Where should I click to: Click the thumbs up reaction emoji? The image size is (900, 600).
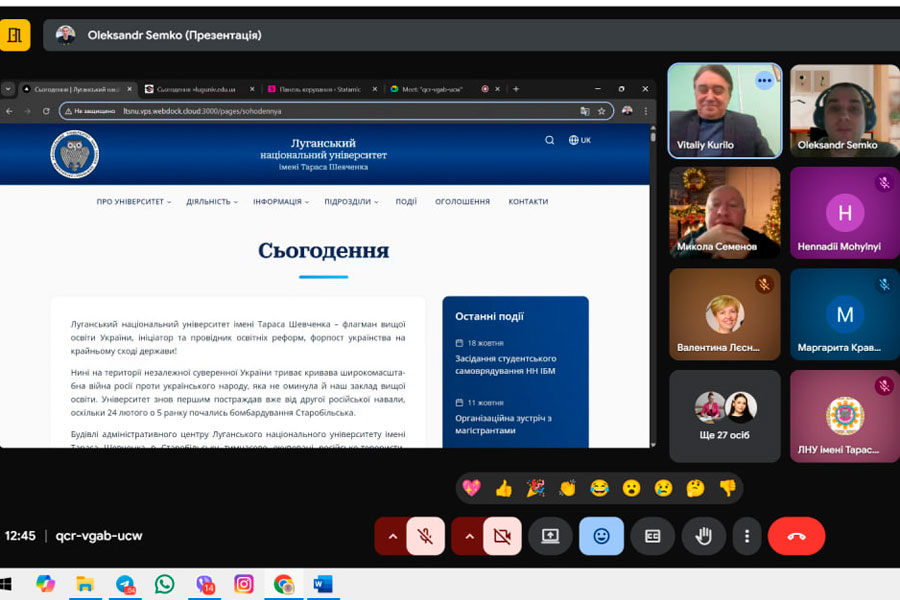click(x=503, y=488)
